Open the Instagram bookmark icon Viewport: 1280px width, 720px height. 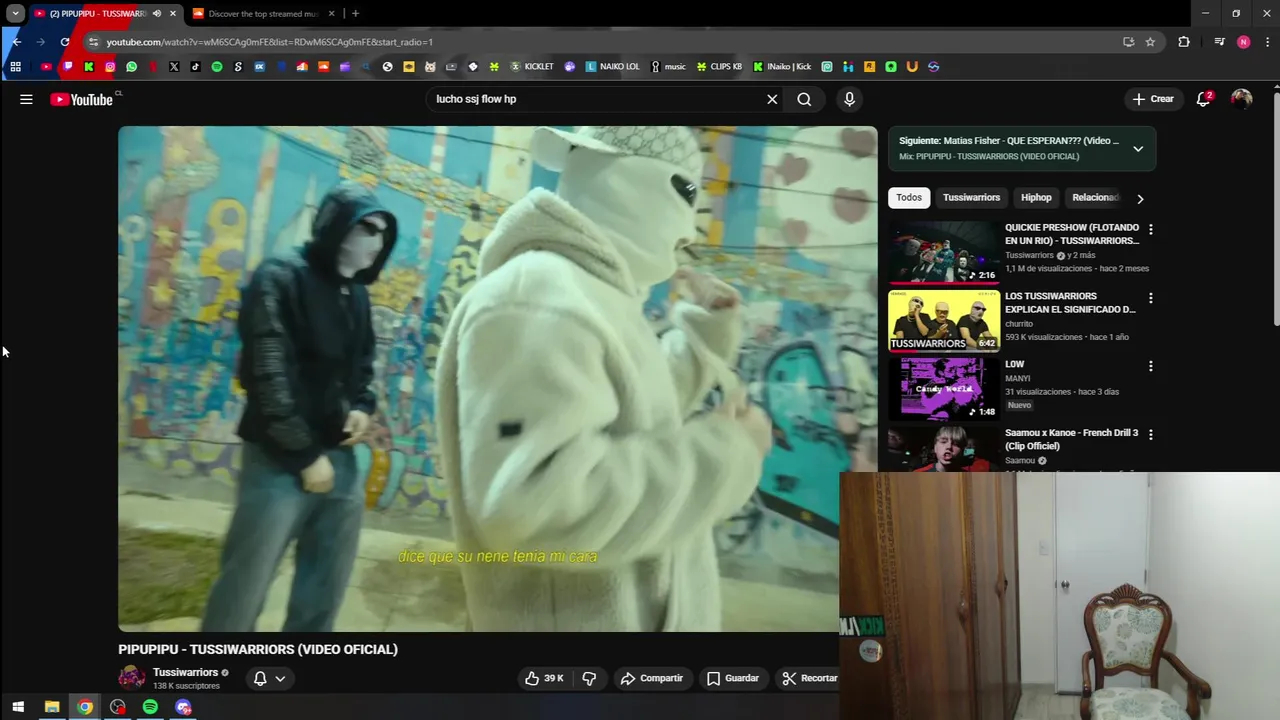pos(110,67)
